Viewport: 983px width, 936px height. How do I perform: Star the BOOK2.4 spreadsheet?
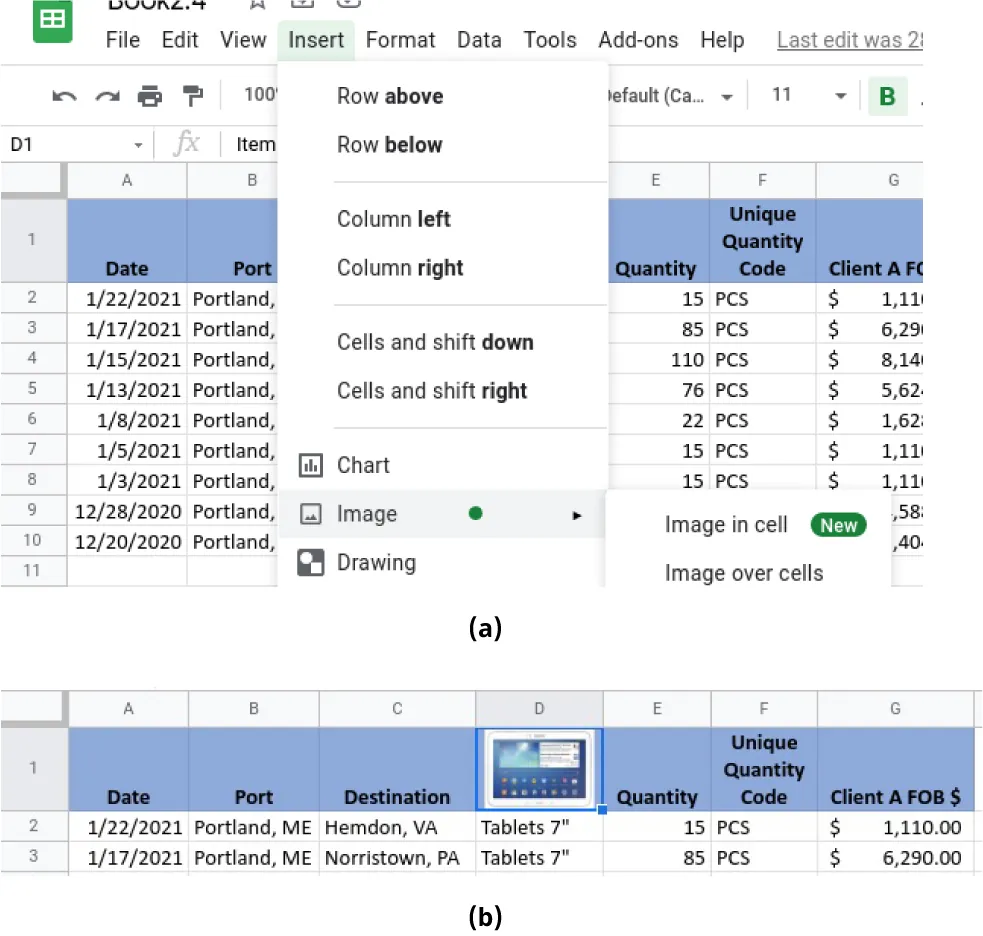tap(256, 6)
